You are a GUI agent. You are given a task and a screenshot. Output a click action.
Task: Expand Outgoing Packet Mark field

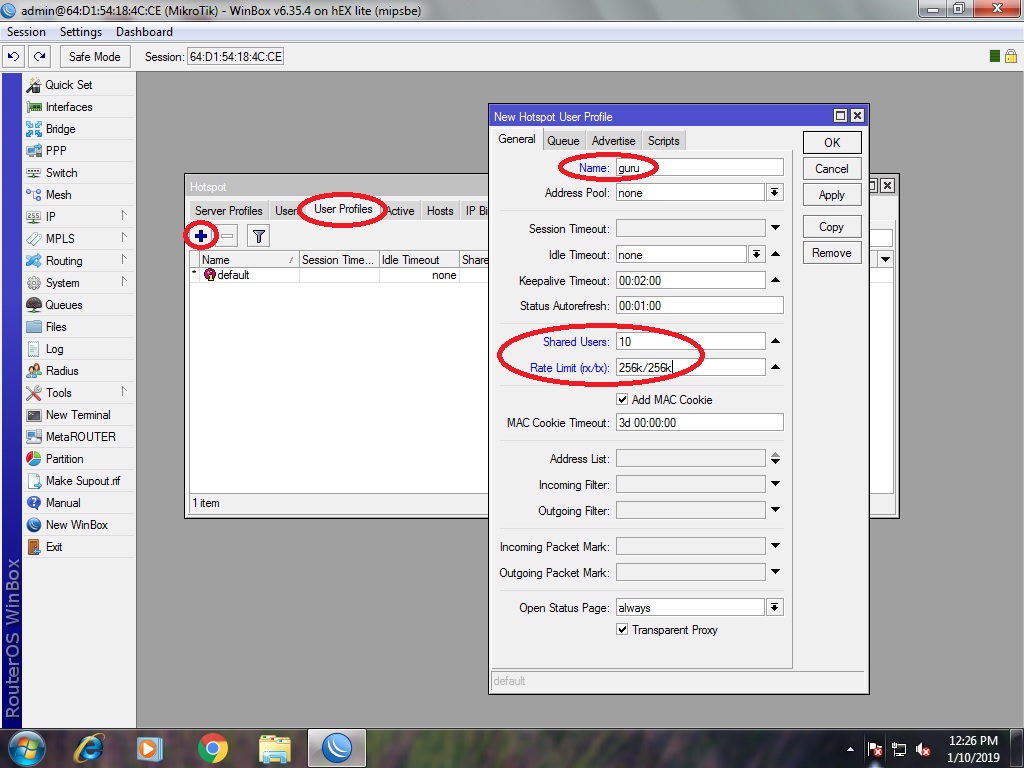(x=775, y=572)
